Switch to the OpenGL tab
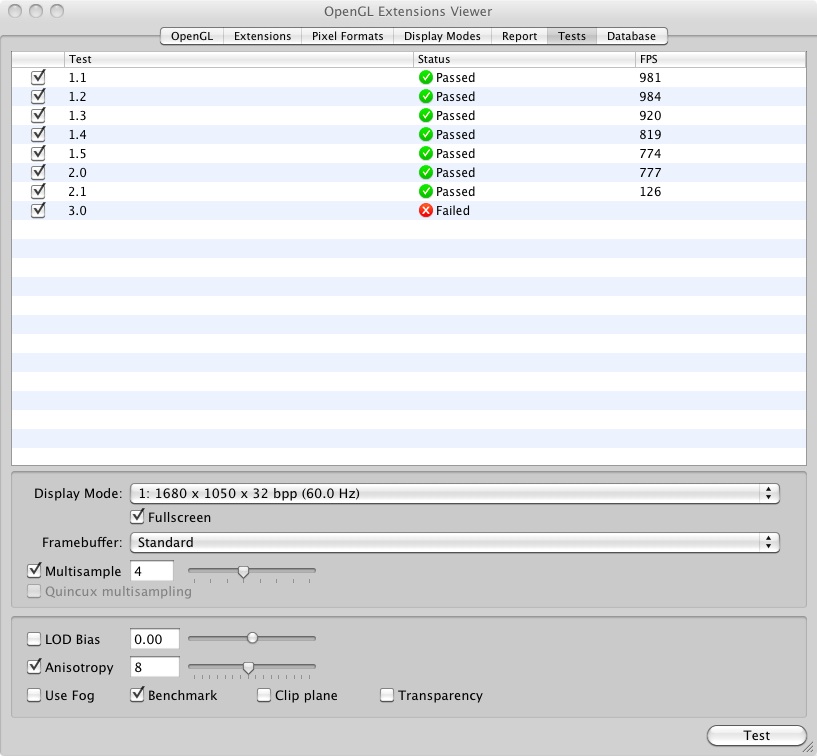The image size is (817, 756). [x=192, y=36]
